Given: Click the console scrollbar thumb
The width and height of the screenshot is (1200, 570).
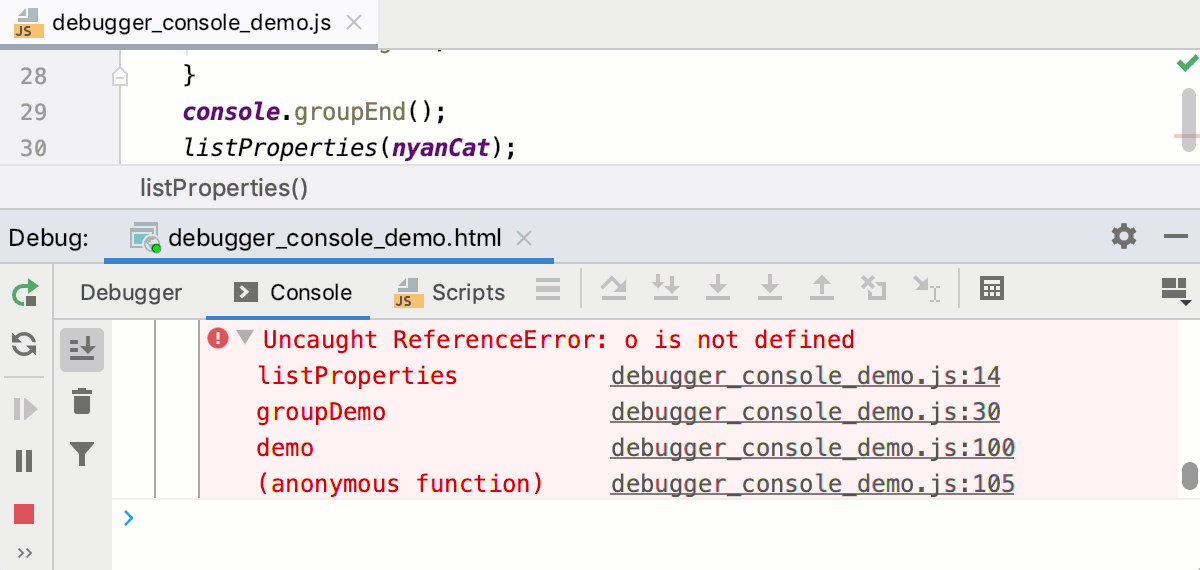Looking at the screenshot, I should [x=1189, y=474].
